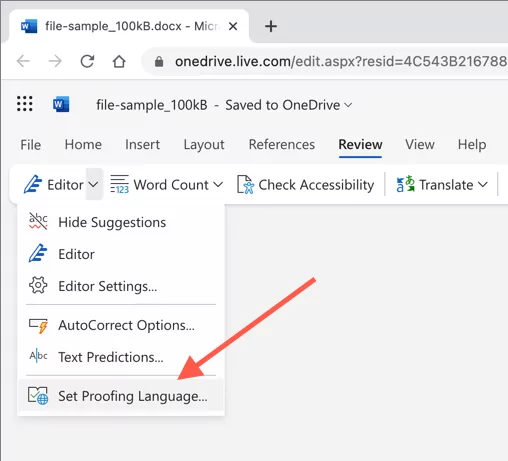Viewport: 508px width, 461px height.
Task: Open the Help tab
Action: pos(472,145)
